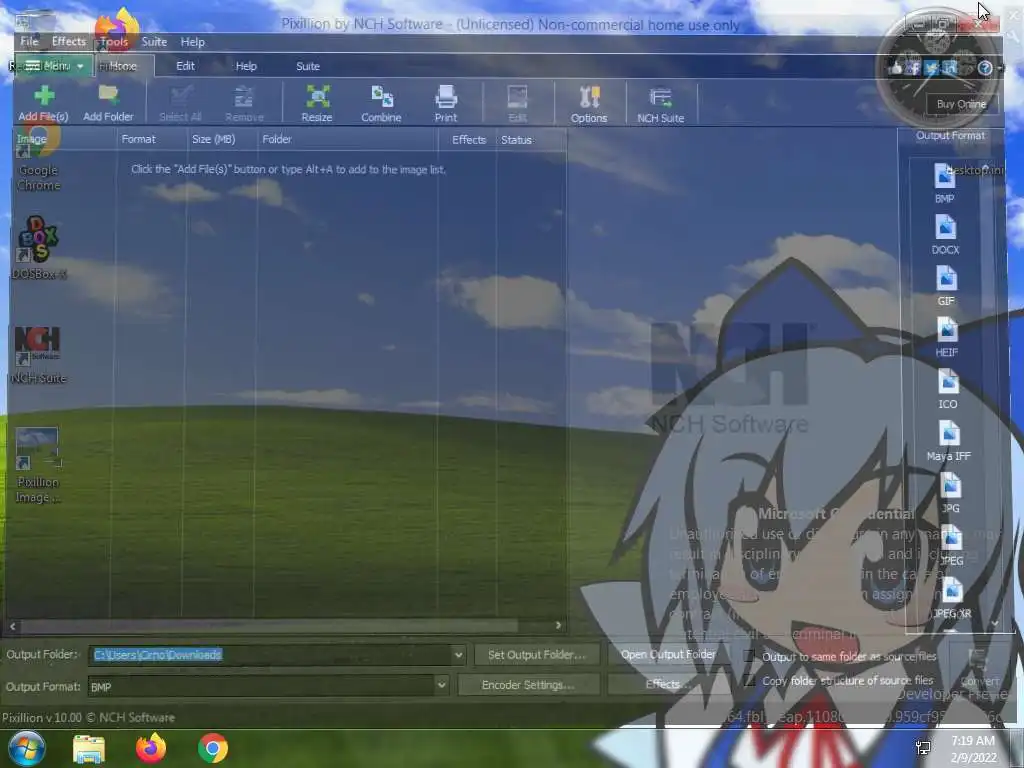The height and width of the screenshot is (768, 1024).
Task: Click the Add File(s) green plus icon
Action: coord(44,96)
